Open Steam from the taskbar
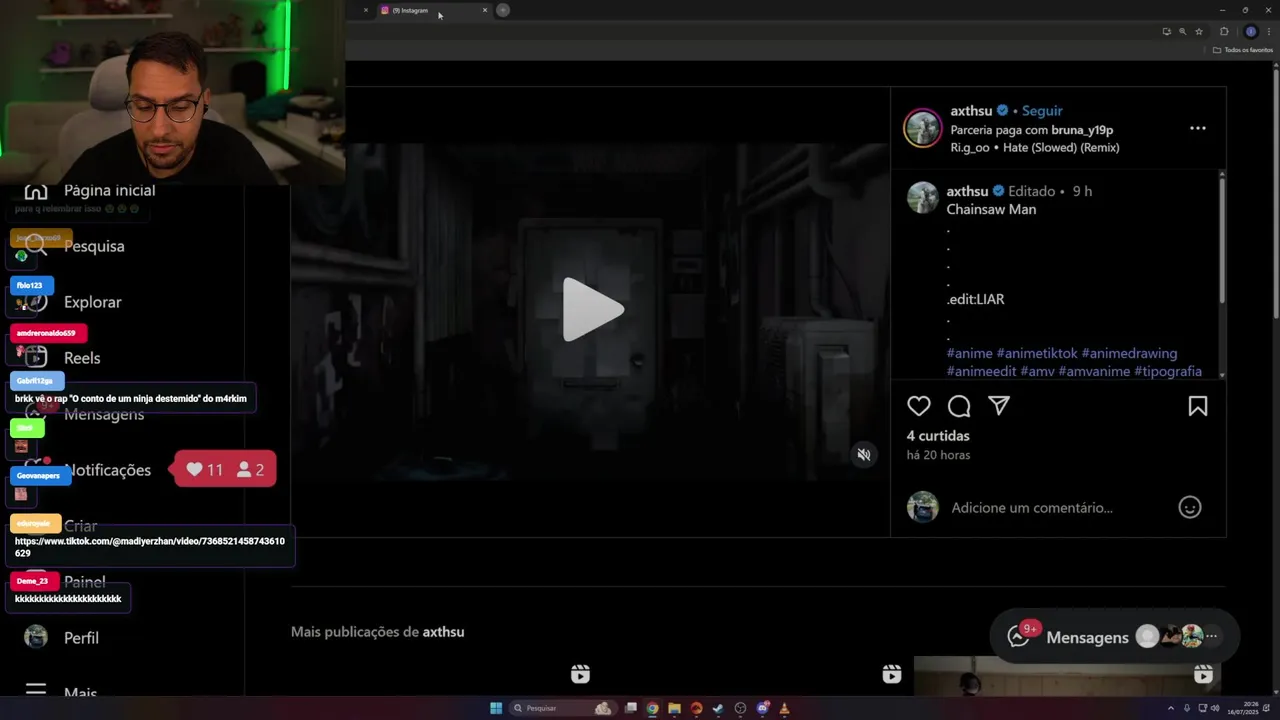 point(718,708)
